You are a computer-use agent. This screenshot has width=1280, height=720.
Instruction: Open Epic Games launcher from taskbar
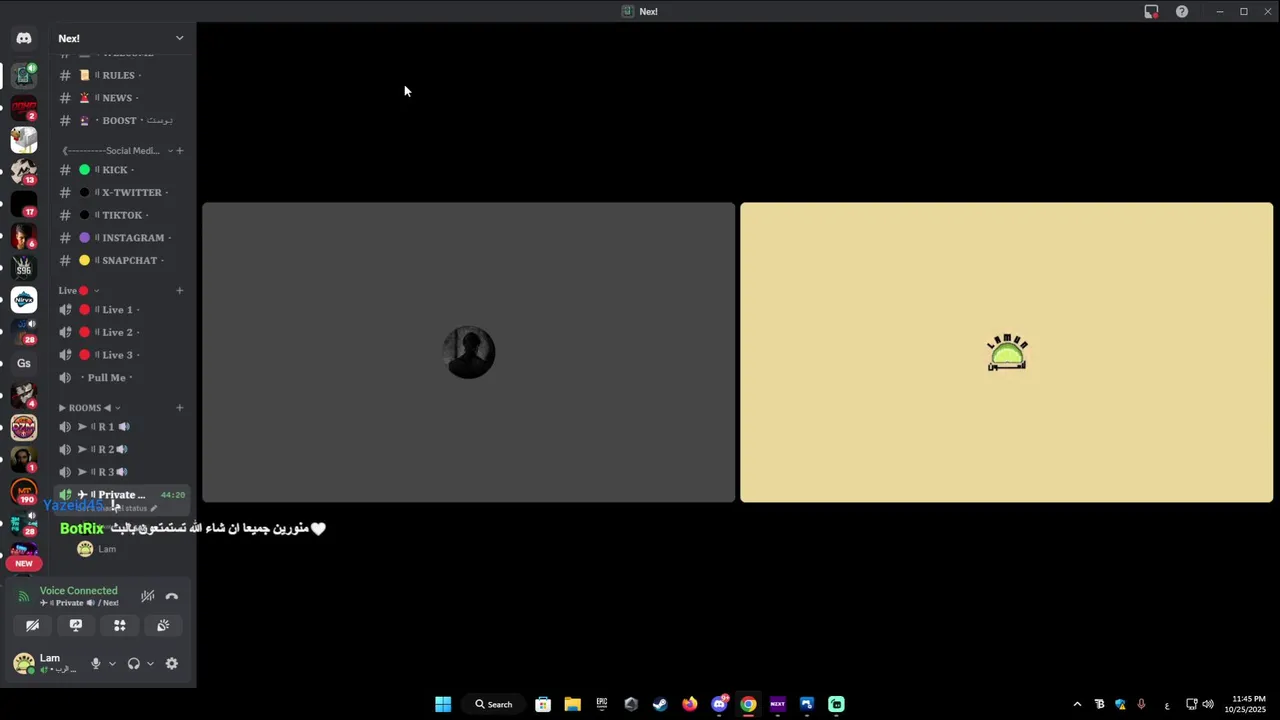pos(601,704)
